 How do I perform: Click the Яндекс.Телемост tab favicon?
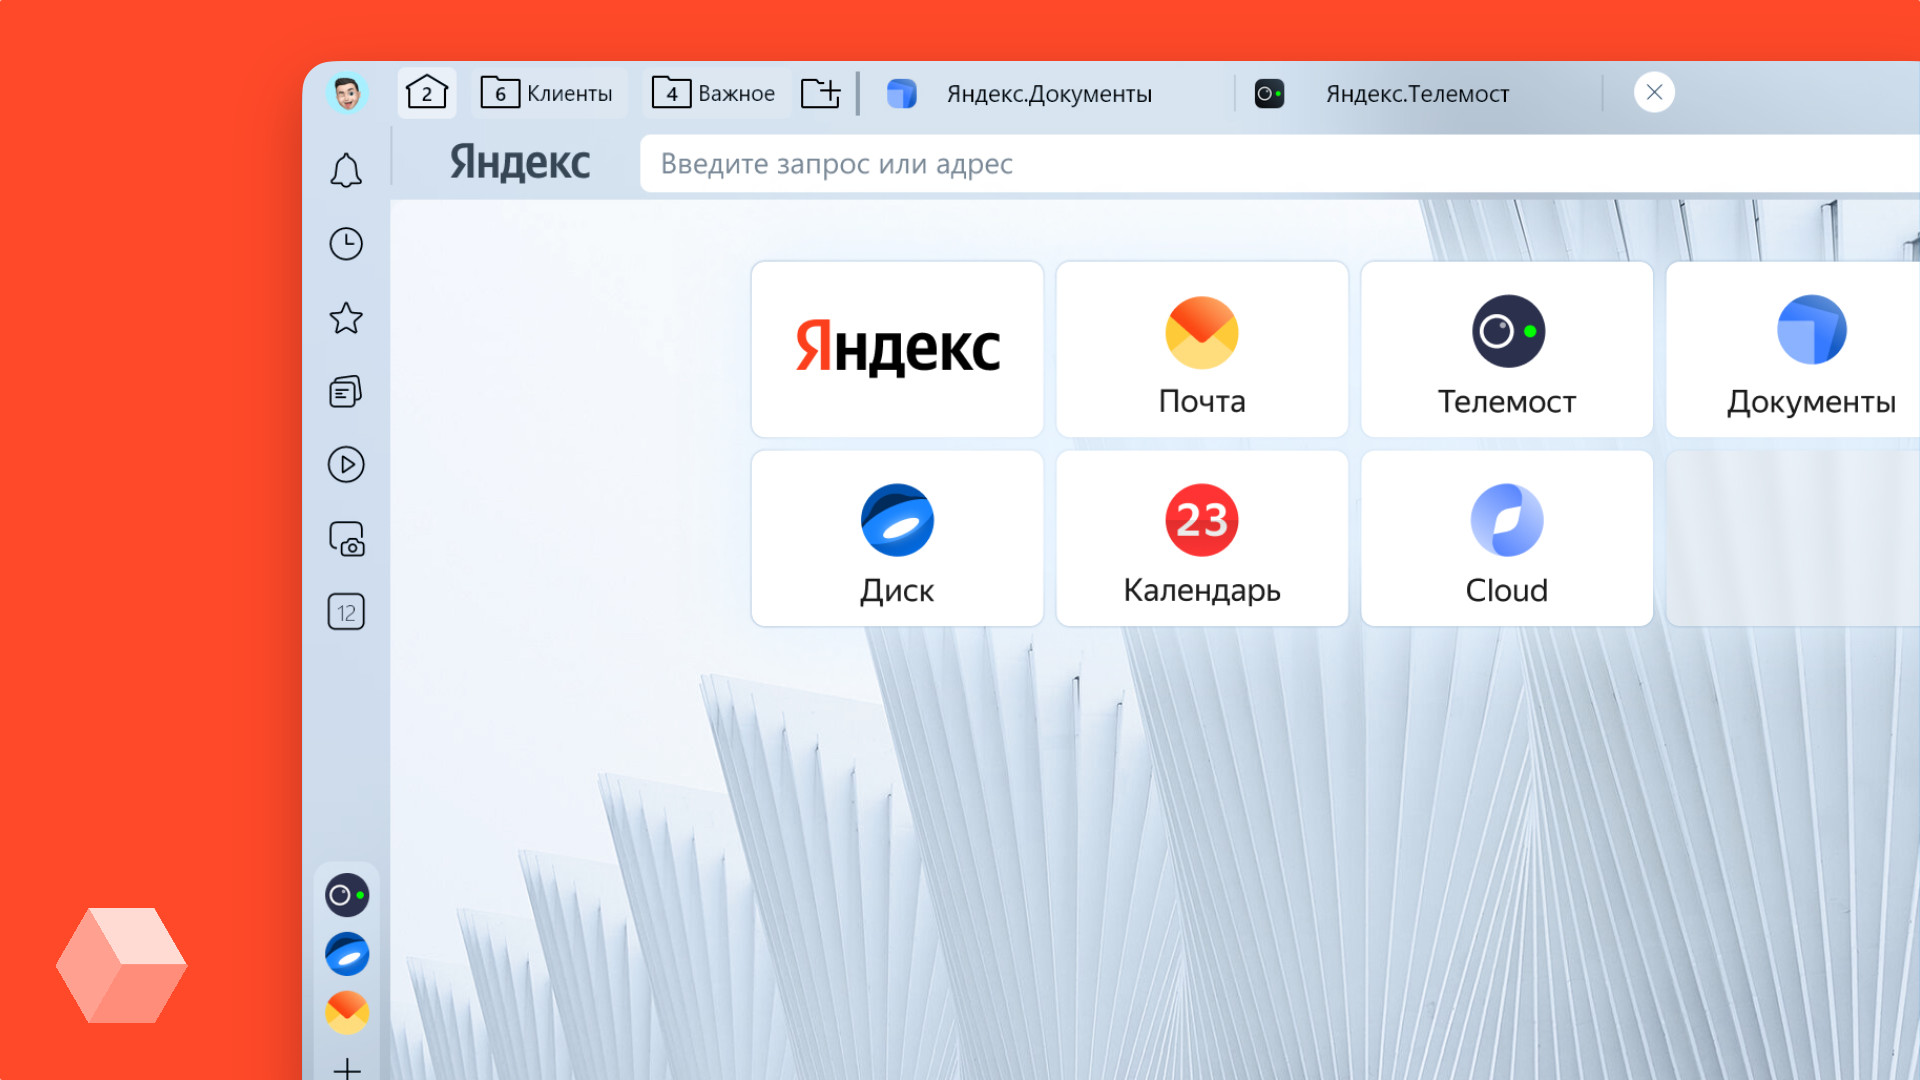tap(1269, 93)
